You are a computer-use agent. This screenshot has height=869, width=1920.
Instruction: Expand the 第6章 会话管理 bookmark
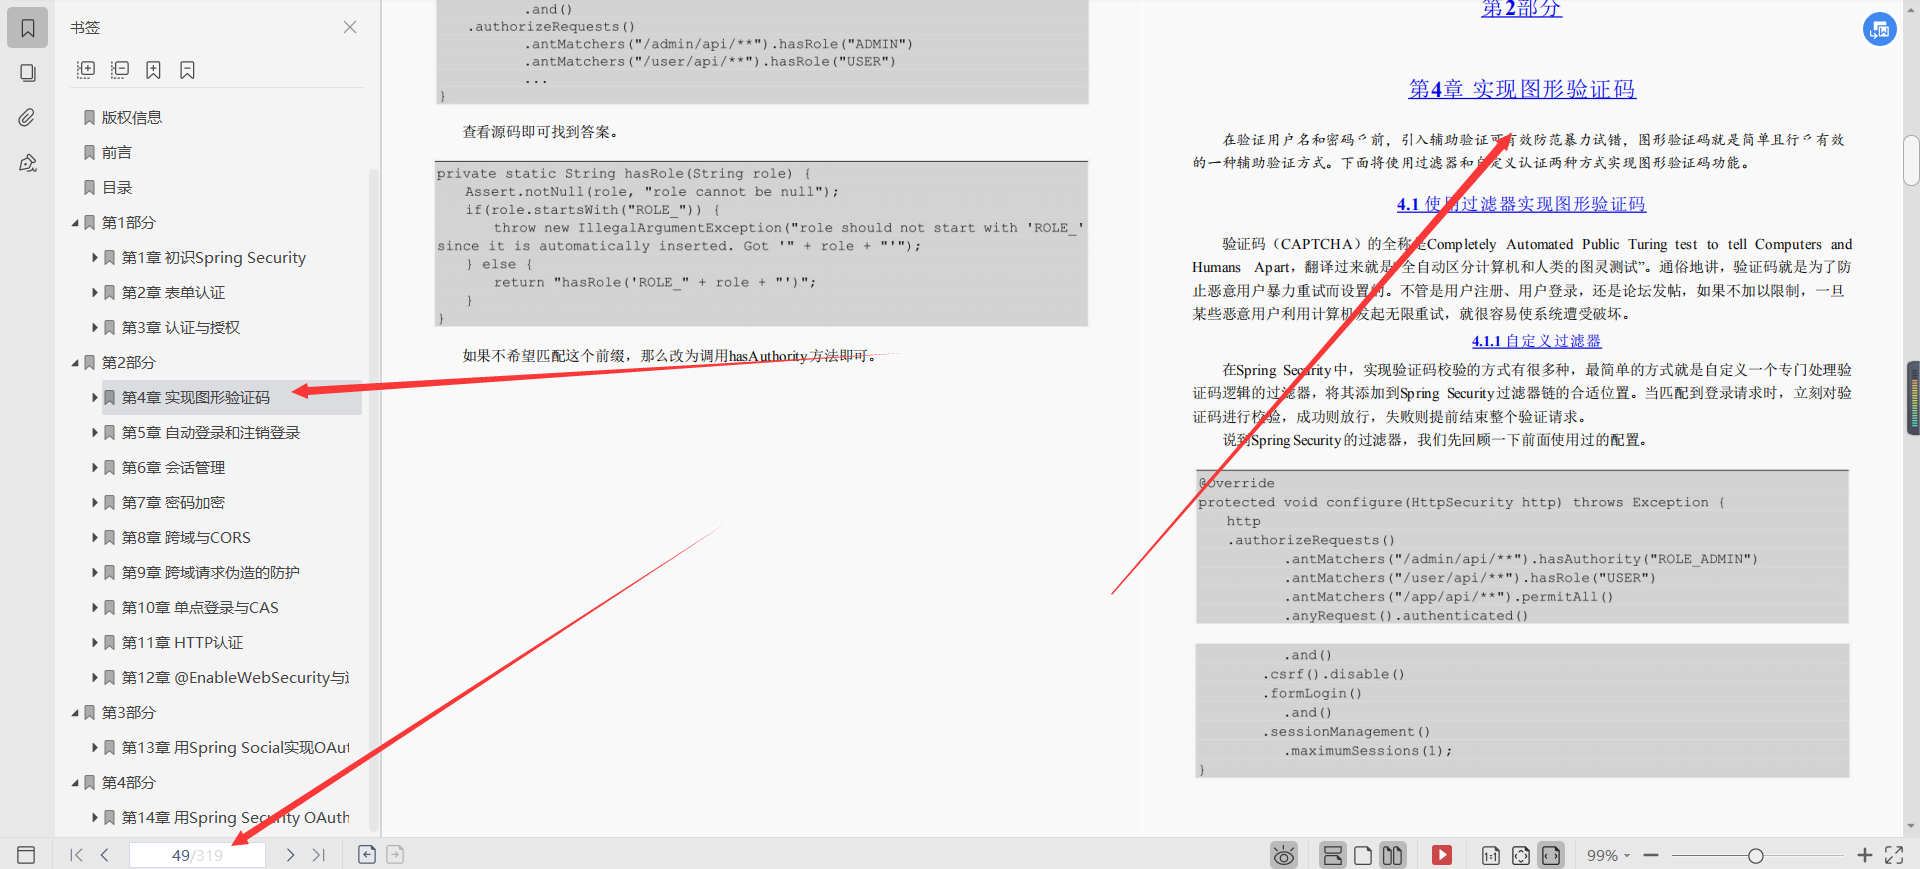[95, 468]
